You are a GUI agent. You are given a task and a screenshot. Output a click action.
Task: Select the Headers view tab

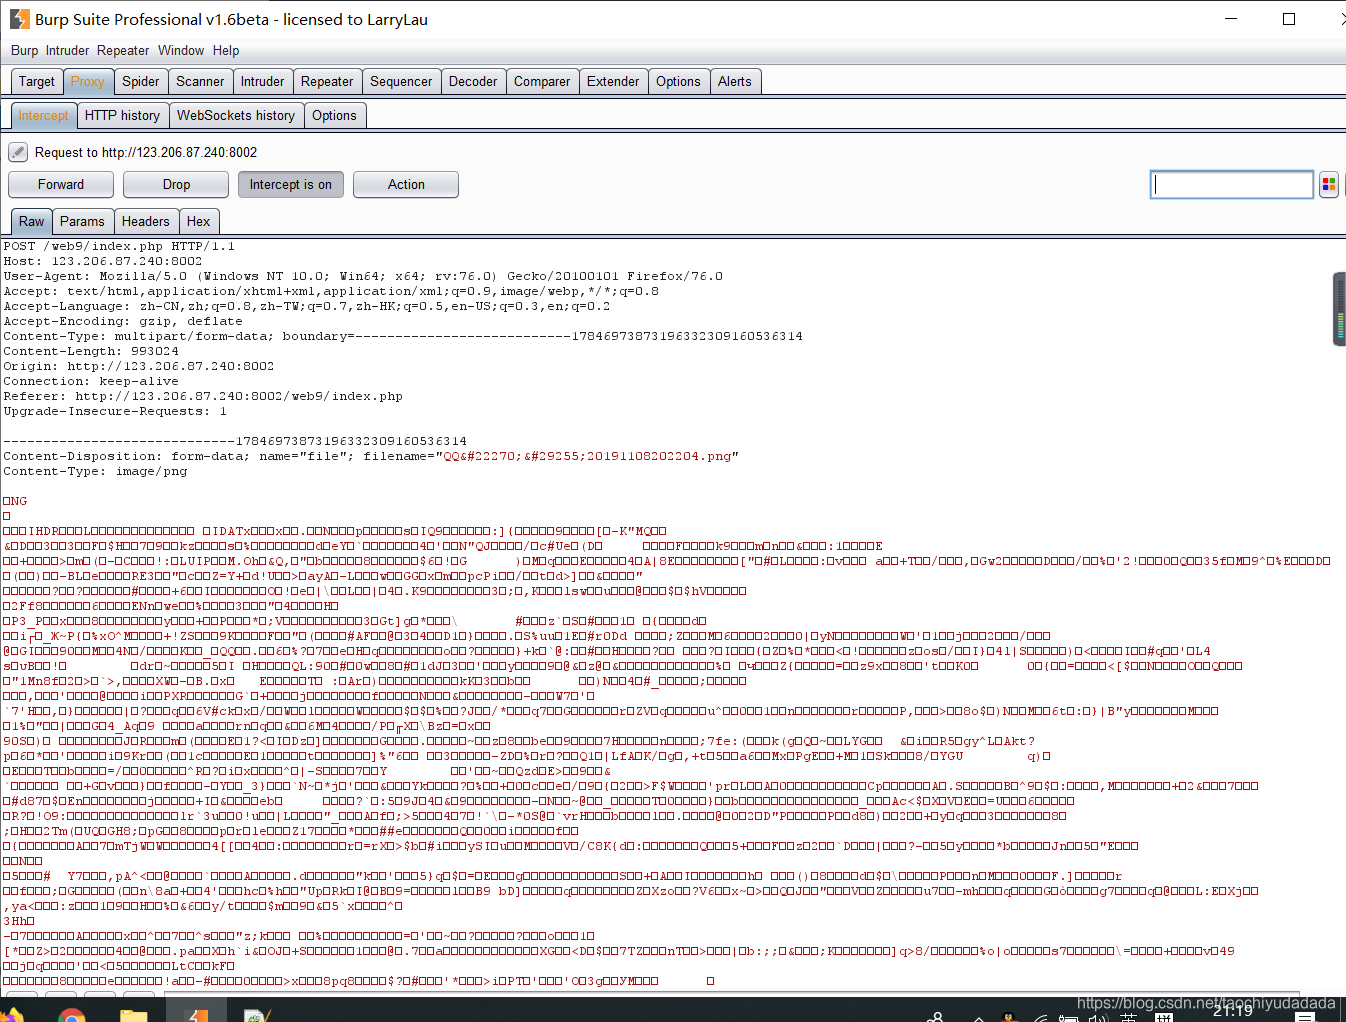click(146, 222)
